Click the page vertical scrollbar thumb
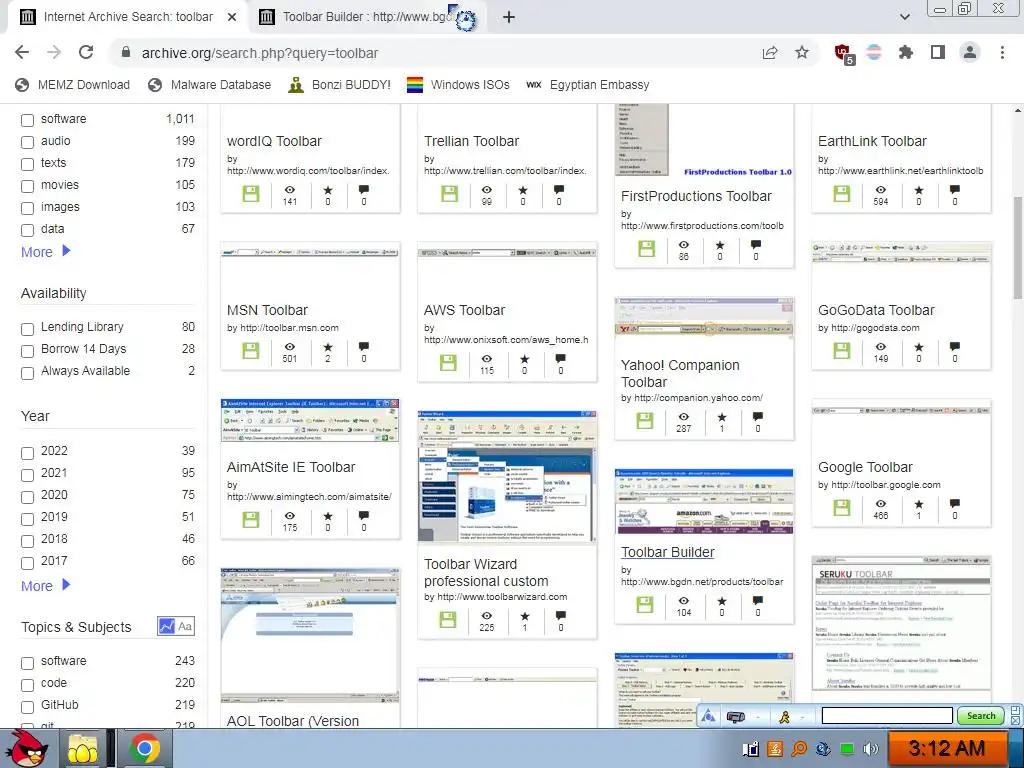The height and width of the screenshot is (768, 1024). (1017, 247)
